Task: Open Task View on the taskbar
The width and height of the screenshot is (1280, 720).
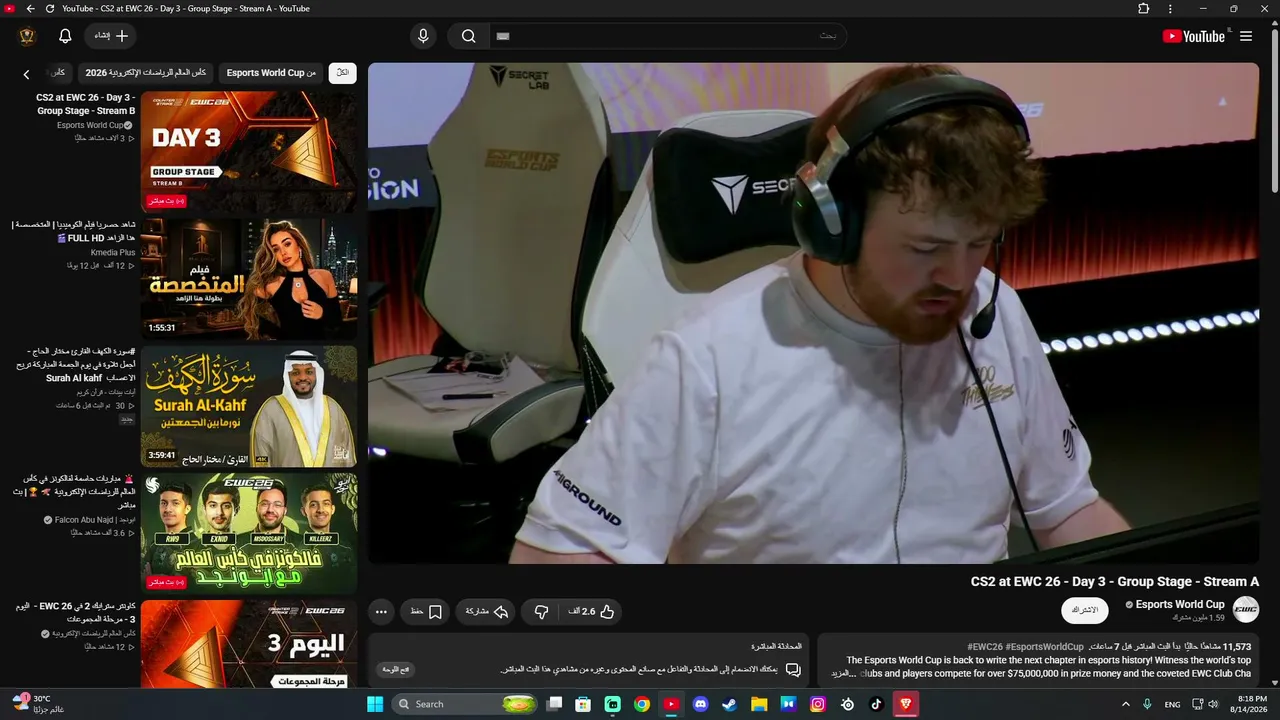Action: point(554,704)
